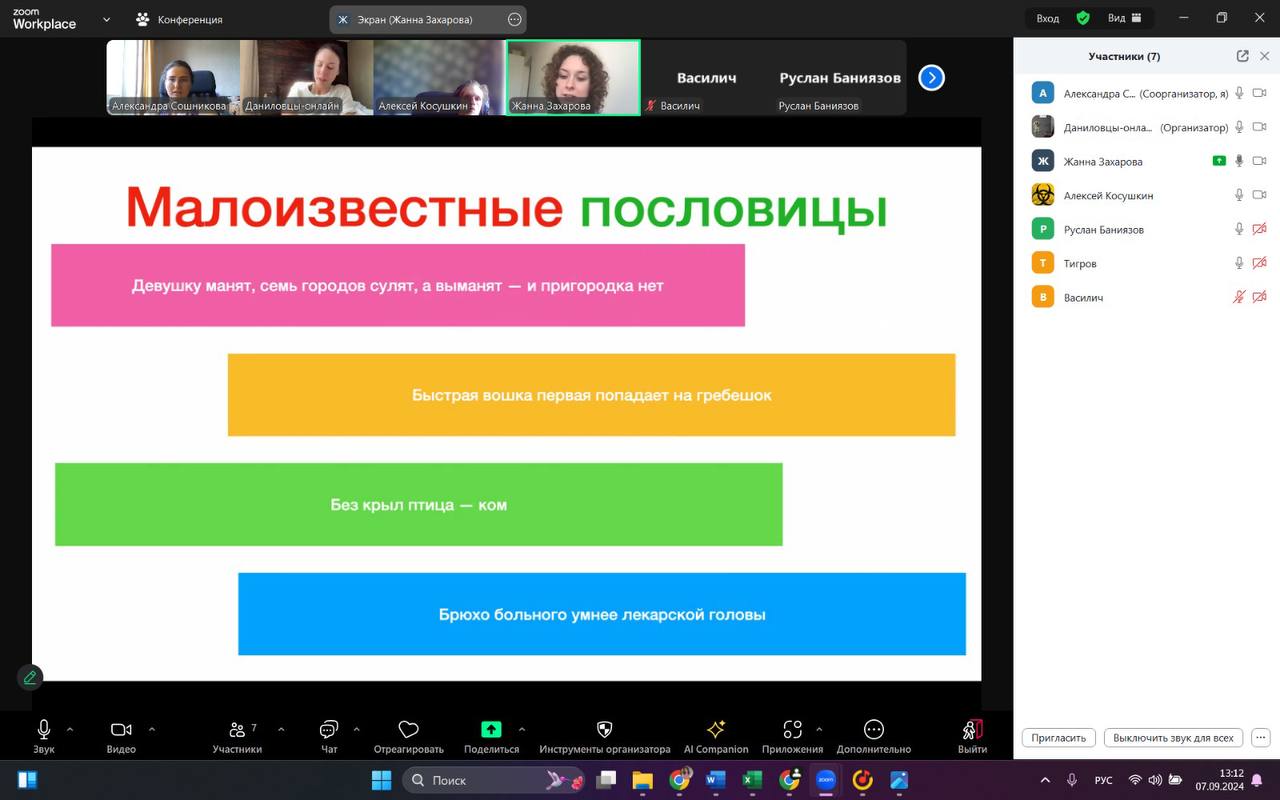The width and height of the screenshot is (1280, 800).
Task: Ask Тигров to start video via crossed camera
Action: [x=1260, y=263]
